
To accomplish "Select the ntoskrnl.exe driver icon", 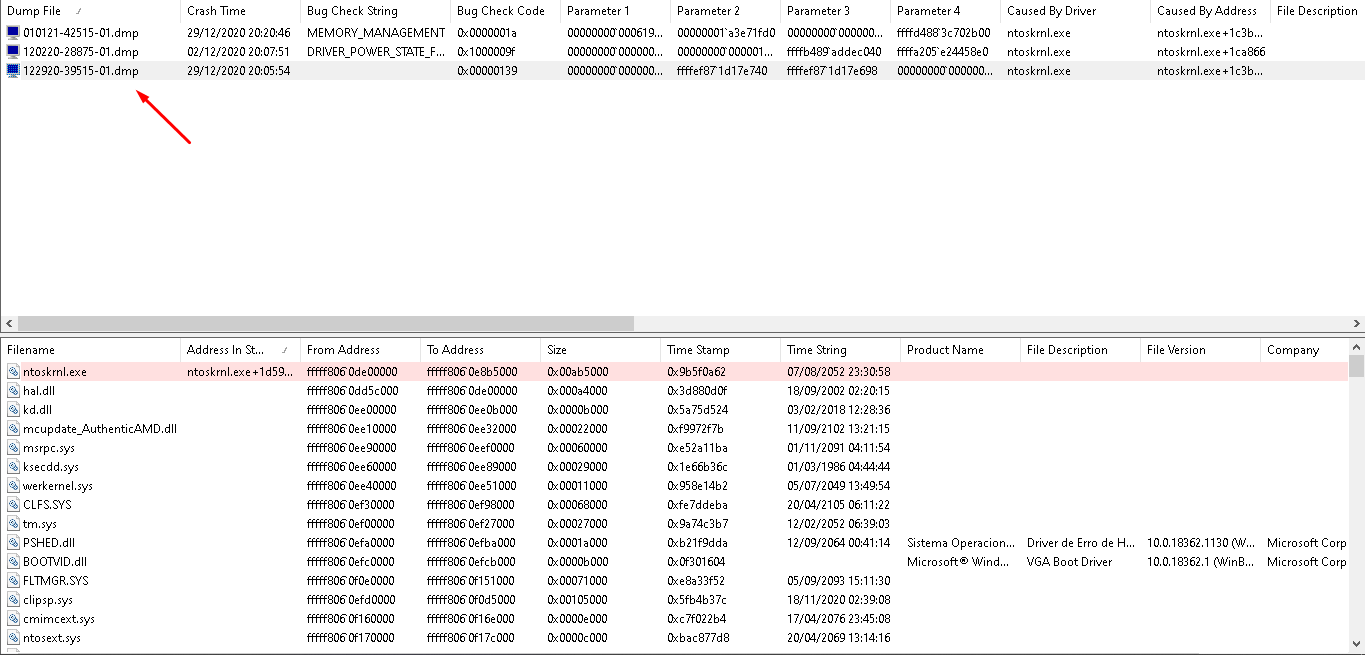I will coord(13,372).
